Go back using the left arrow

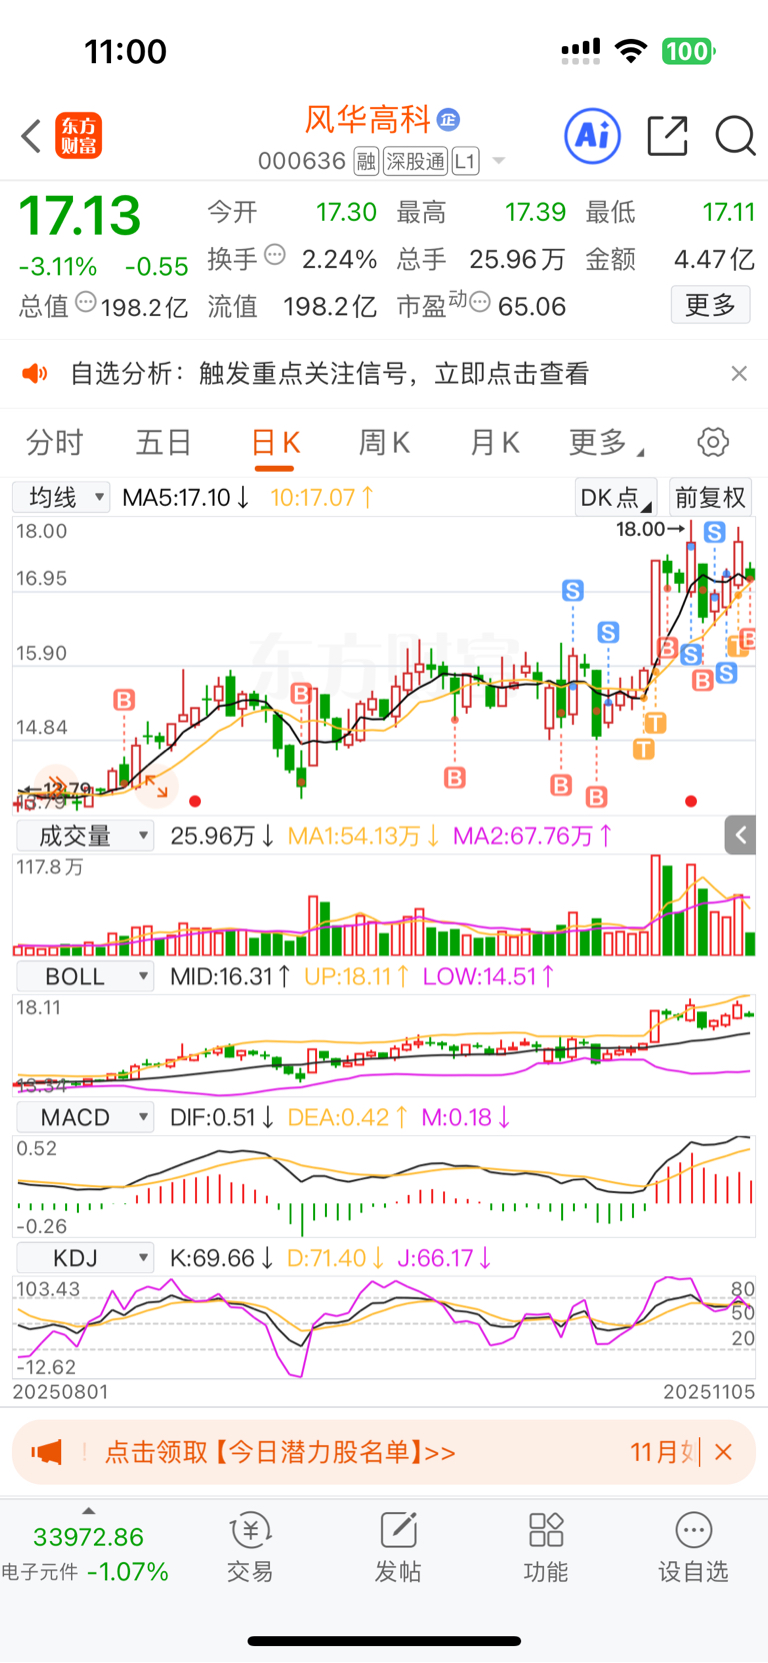coord(31,136)
